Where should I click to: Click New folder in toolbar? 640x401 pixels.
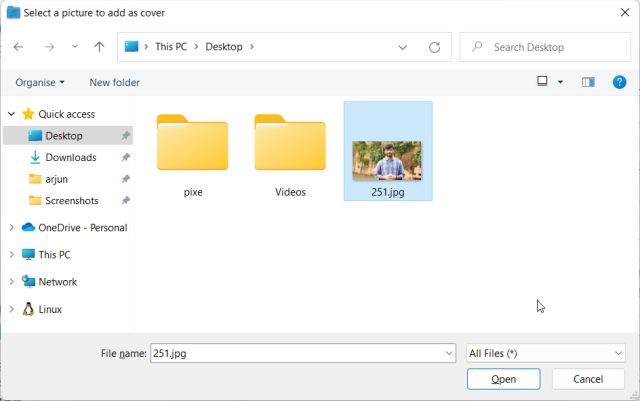click(x=114, y=82)
